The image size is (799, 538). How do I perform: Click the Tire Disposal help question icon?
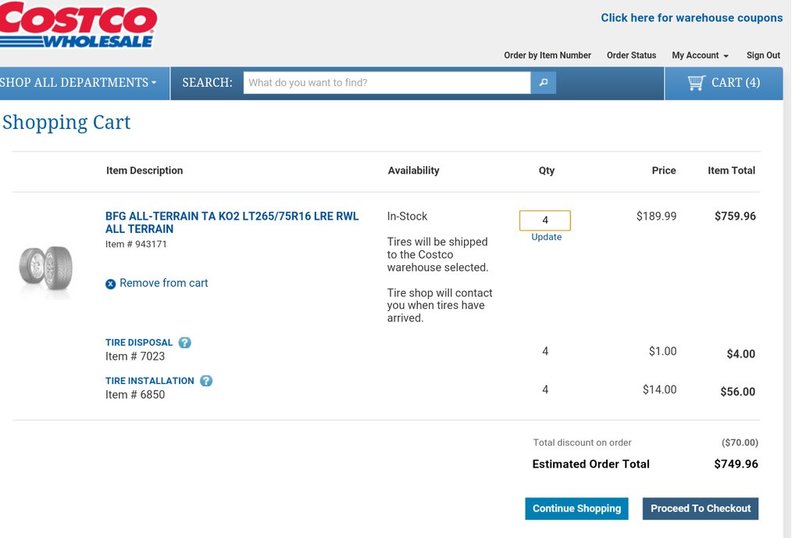tap(185, 342)
